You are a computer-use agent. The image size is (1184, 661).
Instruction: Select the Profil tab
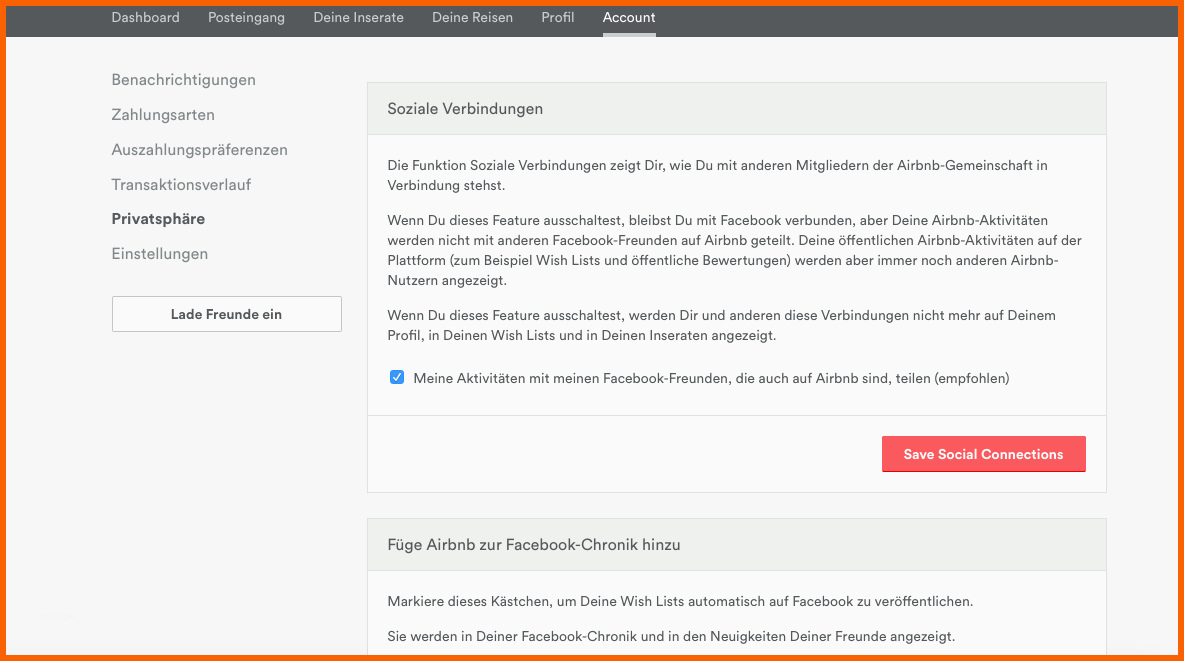(x=557, y=18)
